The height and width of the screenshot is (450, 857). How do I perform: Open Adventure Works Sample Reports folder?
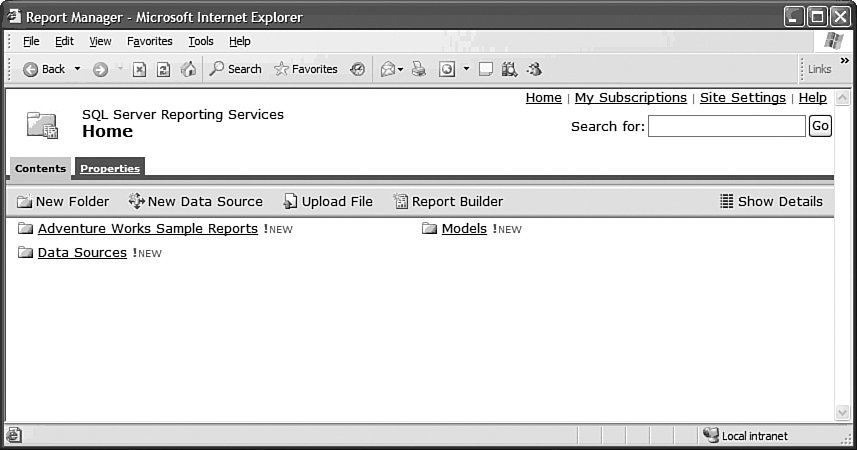pos(148,229)
